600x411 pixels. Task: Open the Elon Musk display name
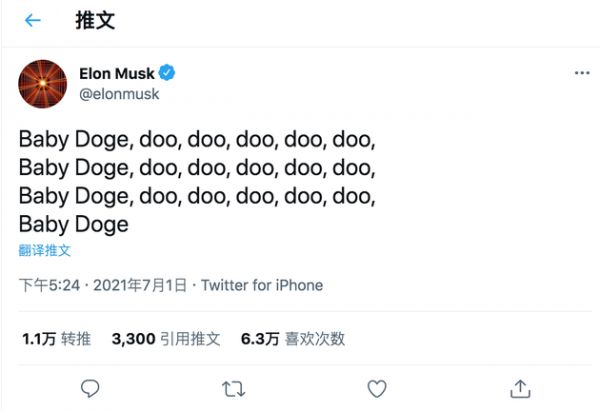116,73
